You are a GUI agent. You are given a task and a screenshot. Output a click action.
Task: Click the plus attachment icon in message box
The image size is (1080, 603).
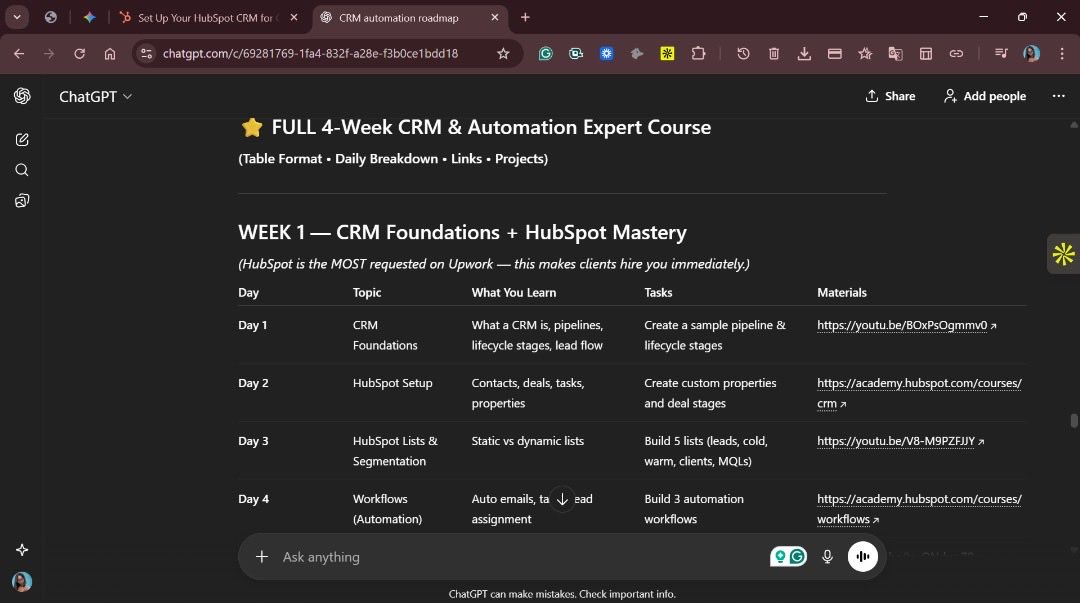click(259, 556)
